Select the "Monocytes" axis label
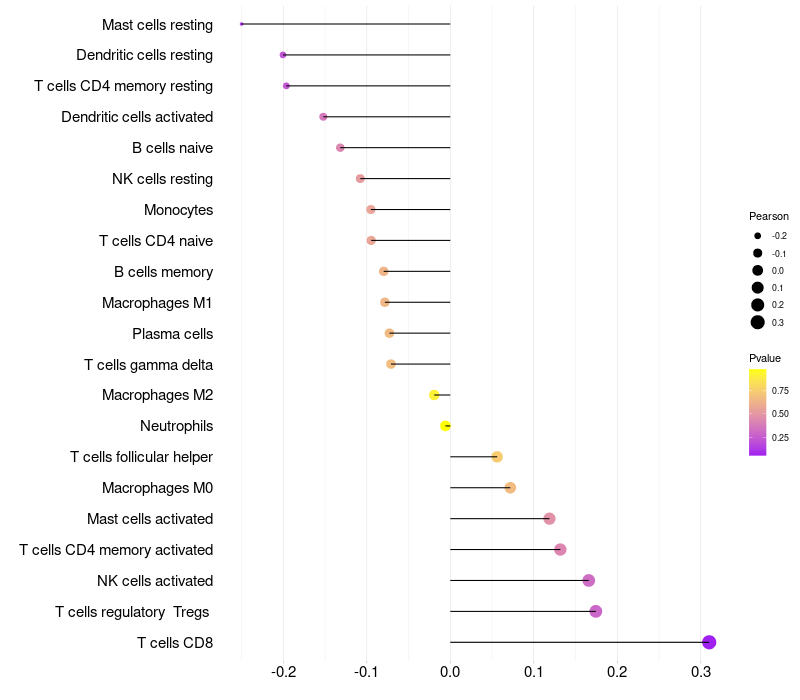 178,210
